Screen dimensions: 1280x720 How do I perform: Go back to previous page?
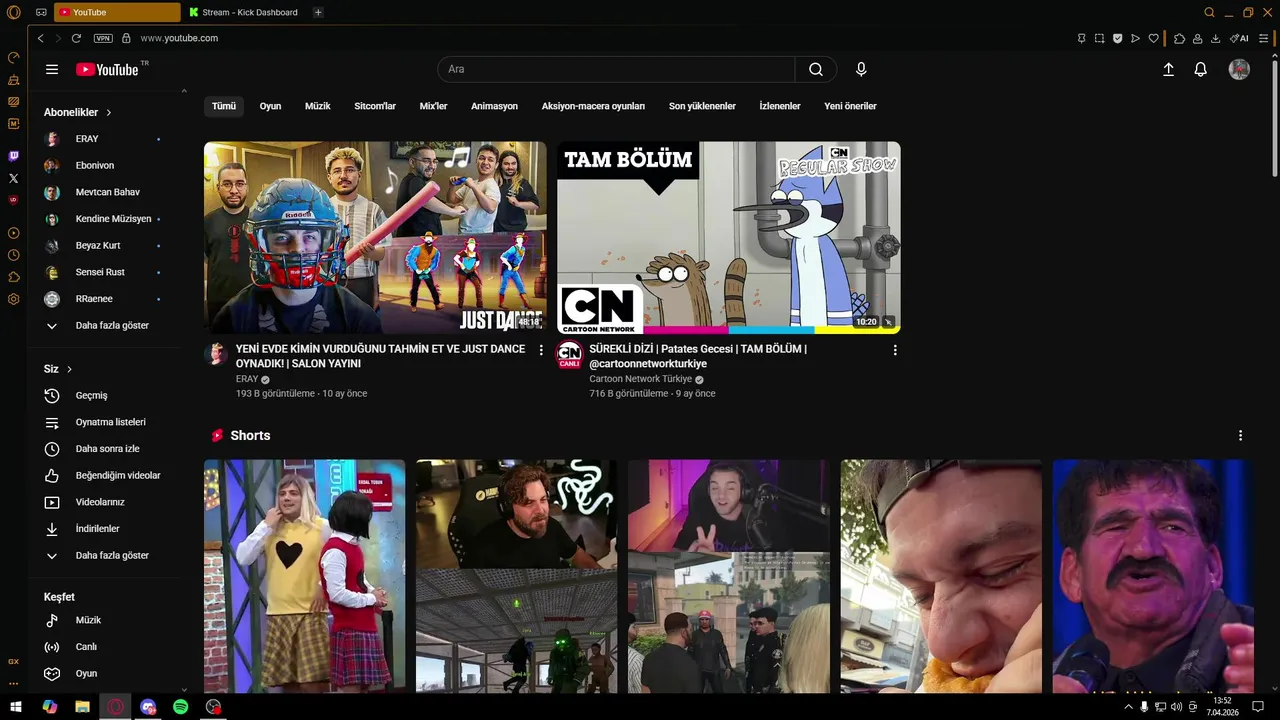tap(40, 38)
